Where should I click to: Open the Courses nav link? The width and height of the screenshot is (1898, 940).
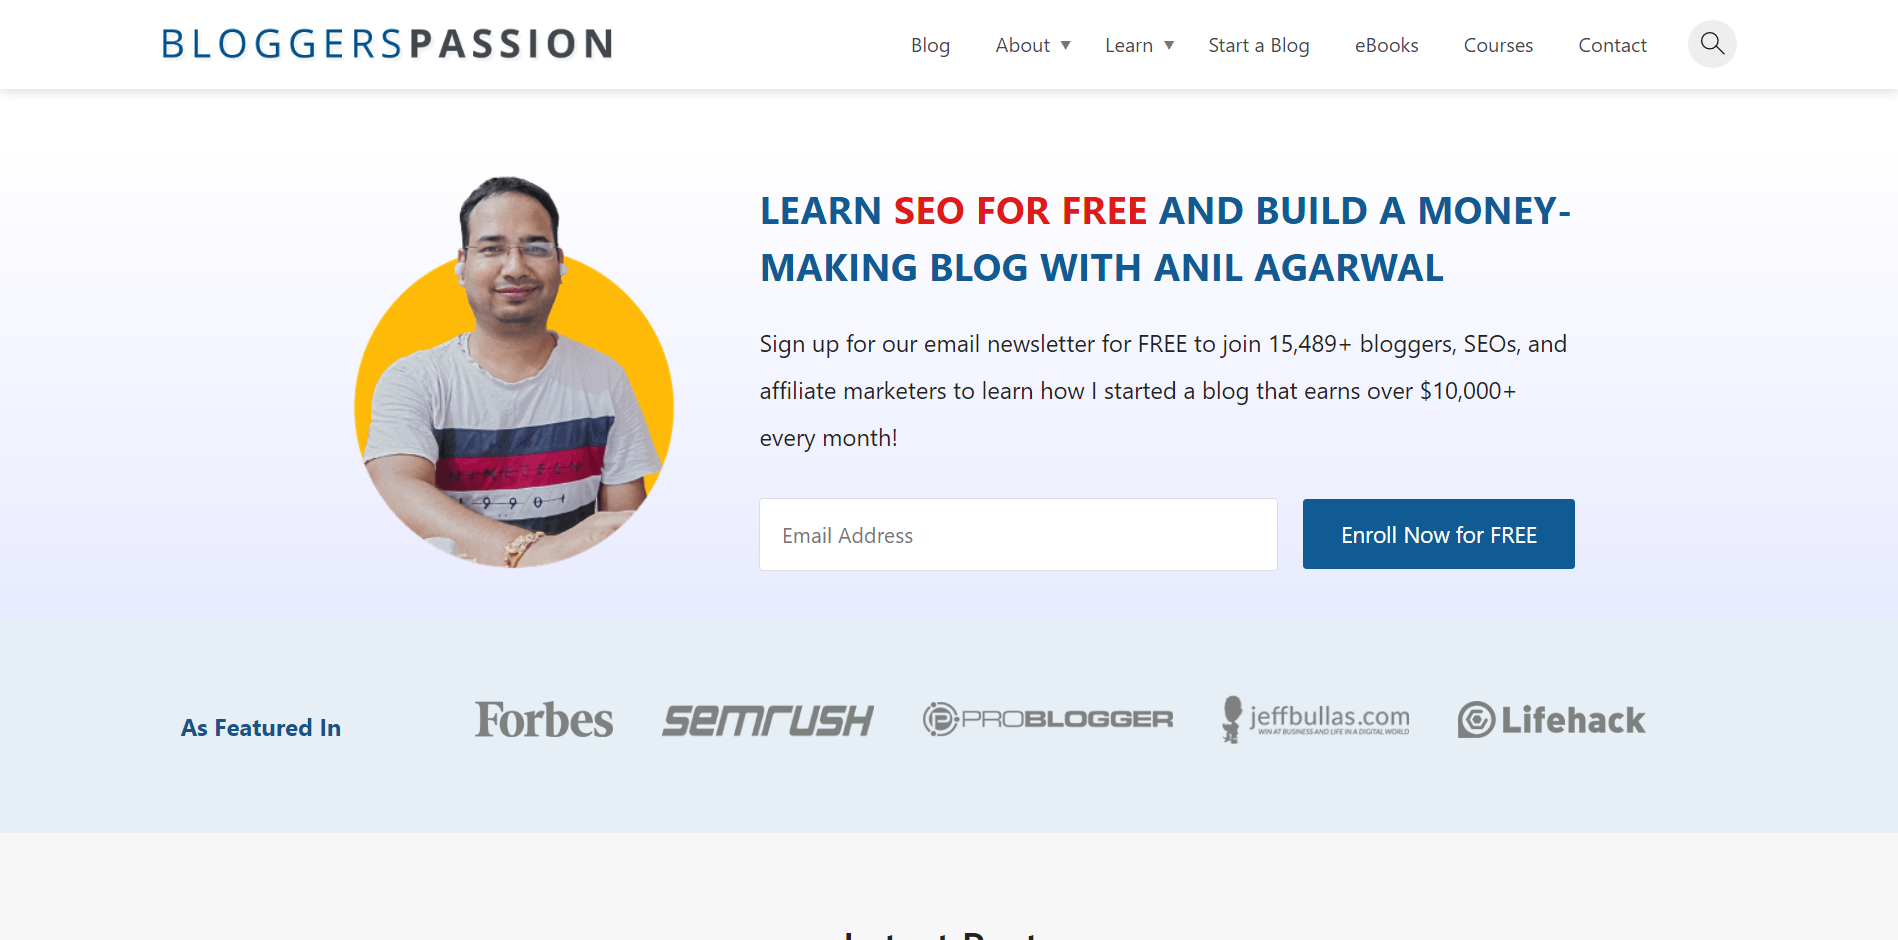pyautogui.click(x=1498, y=45)
